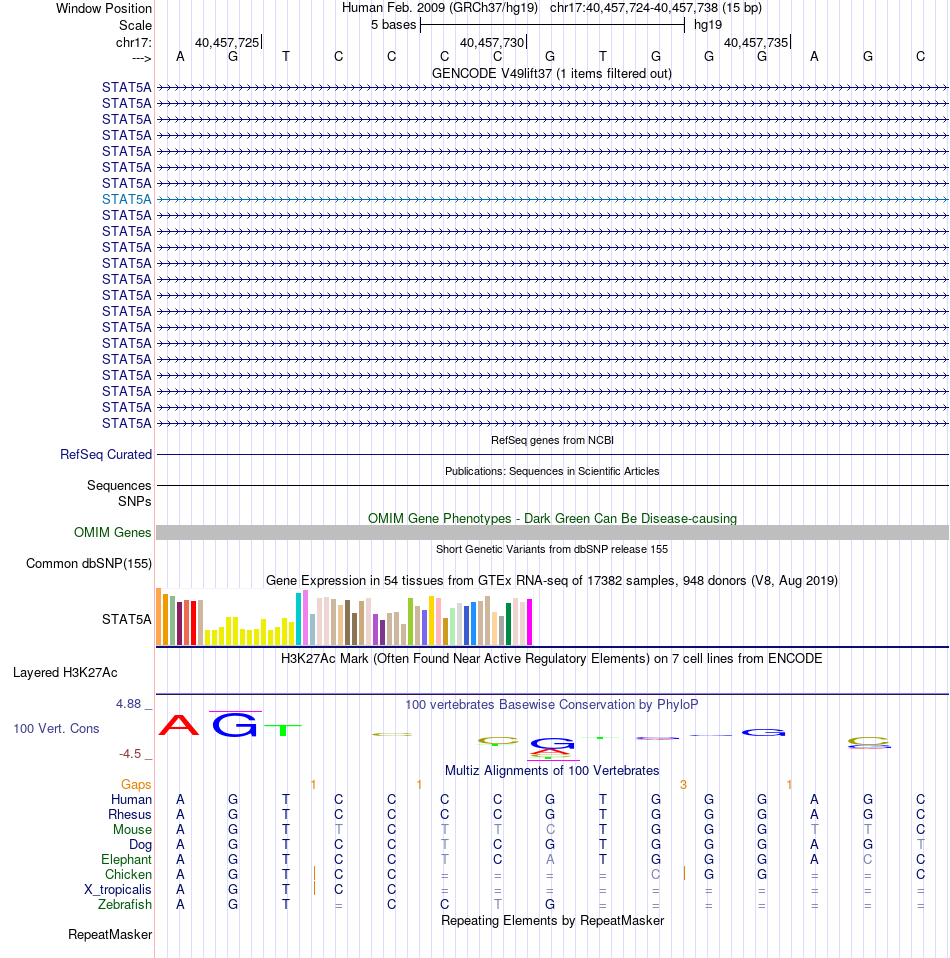
Task: Select the 'X_tropicalis' alignment row label
Action: coord(117,890)
